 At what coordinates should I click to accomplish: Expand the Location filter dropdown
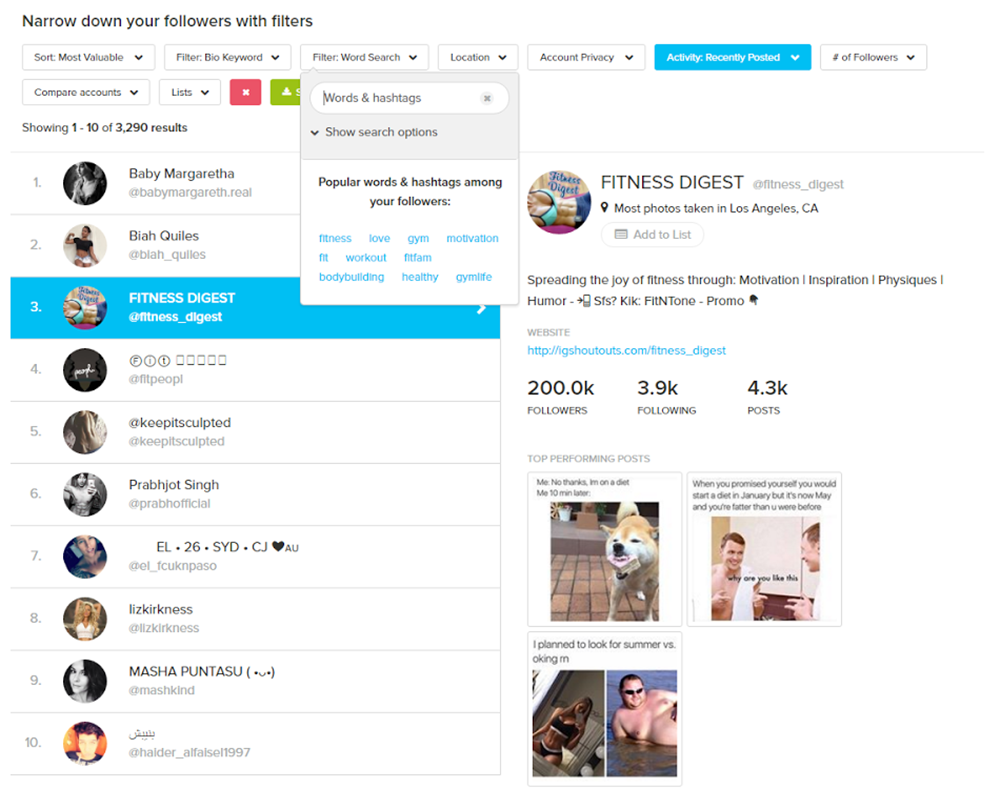click(477, 57)
